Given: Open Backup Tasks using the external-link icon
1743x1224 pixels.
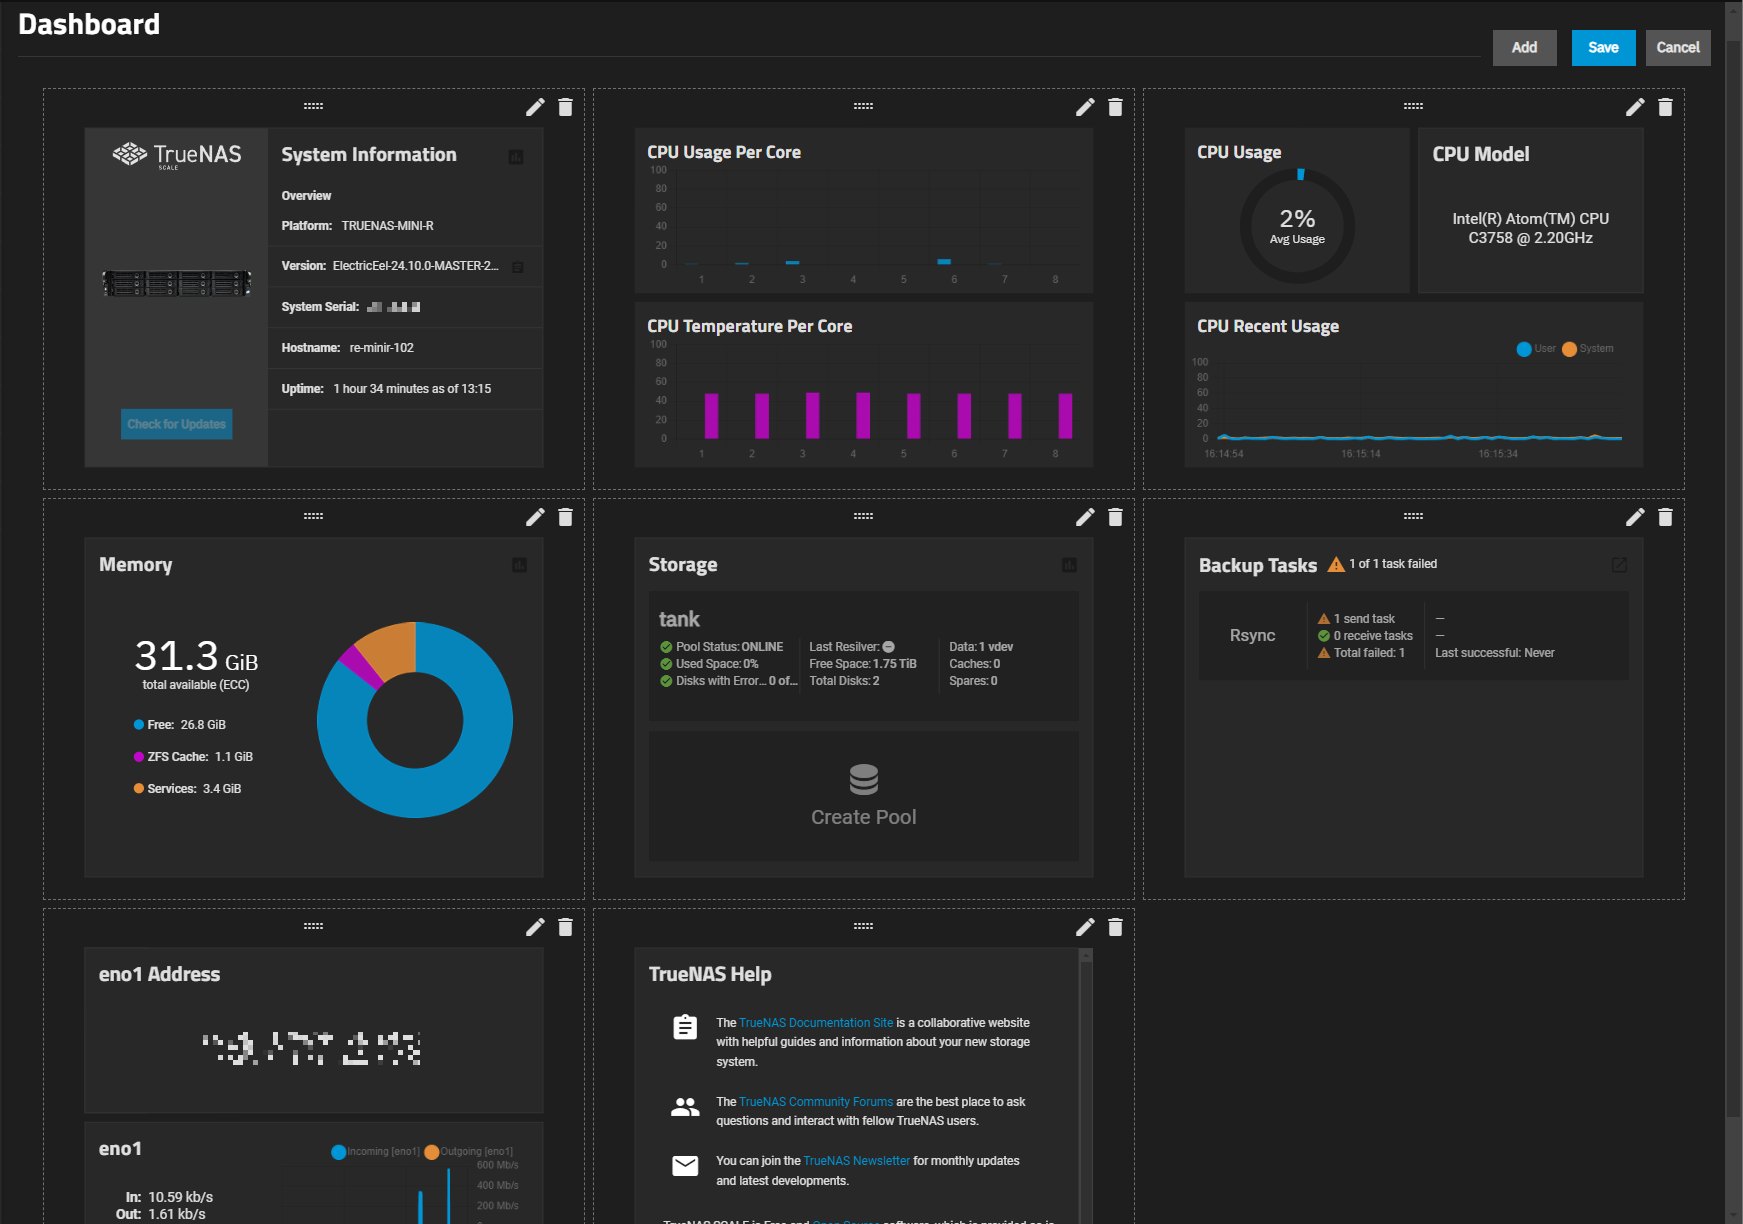Looking at the screenshot, I should tap(1620, 565).
